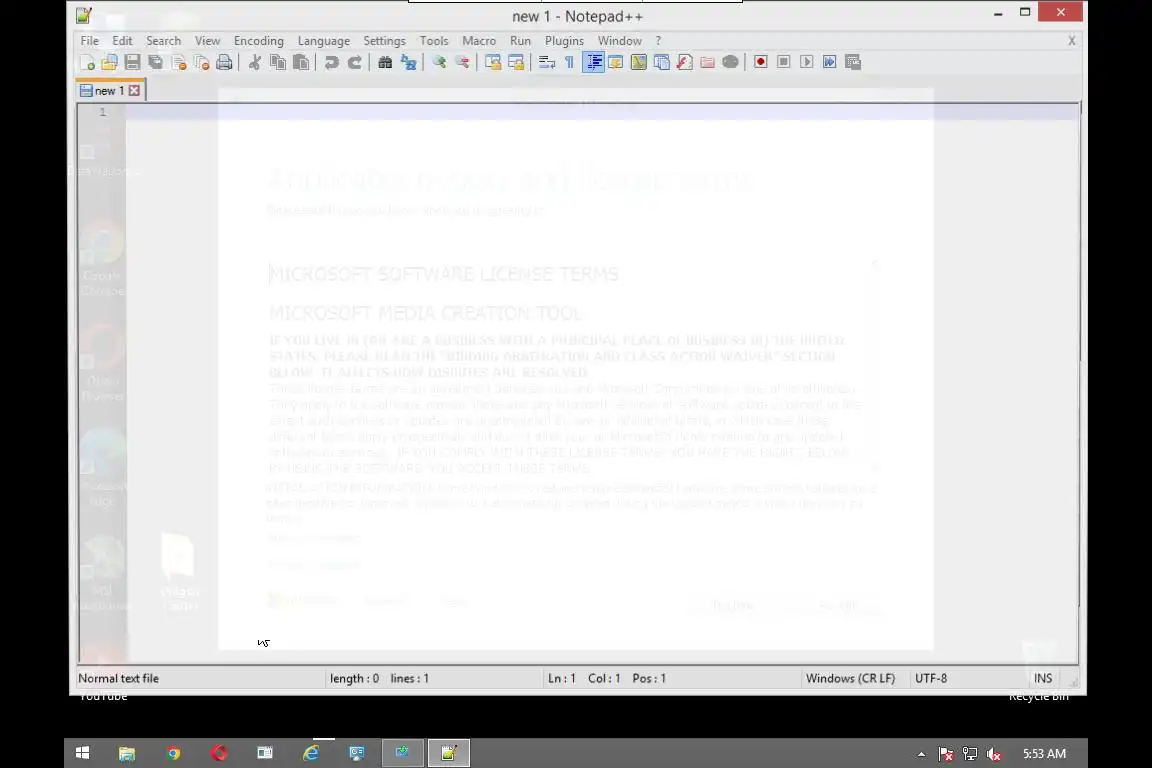Screen dimensions: 1152x768
Task: Open the Document Map toolbar icon
Action: [638, 62]
